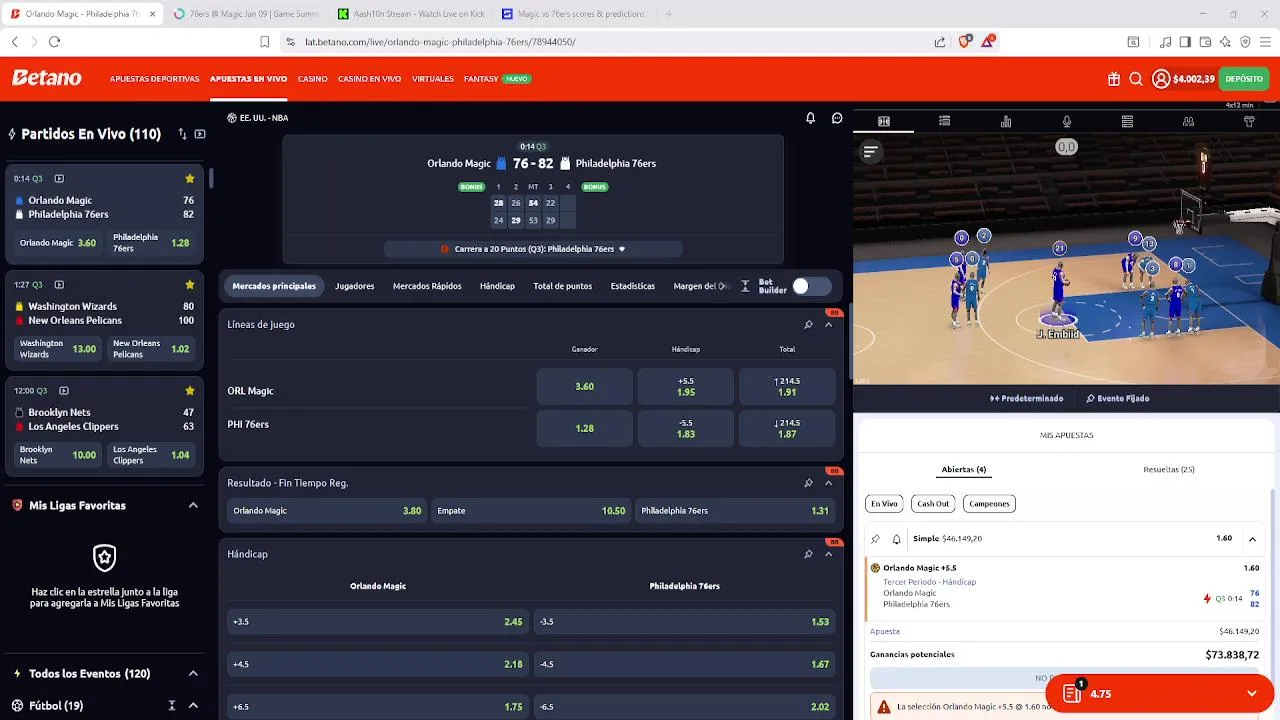
Task: Expand the betslip 4.75 chevron
Action: coord(1252,694)
